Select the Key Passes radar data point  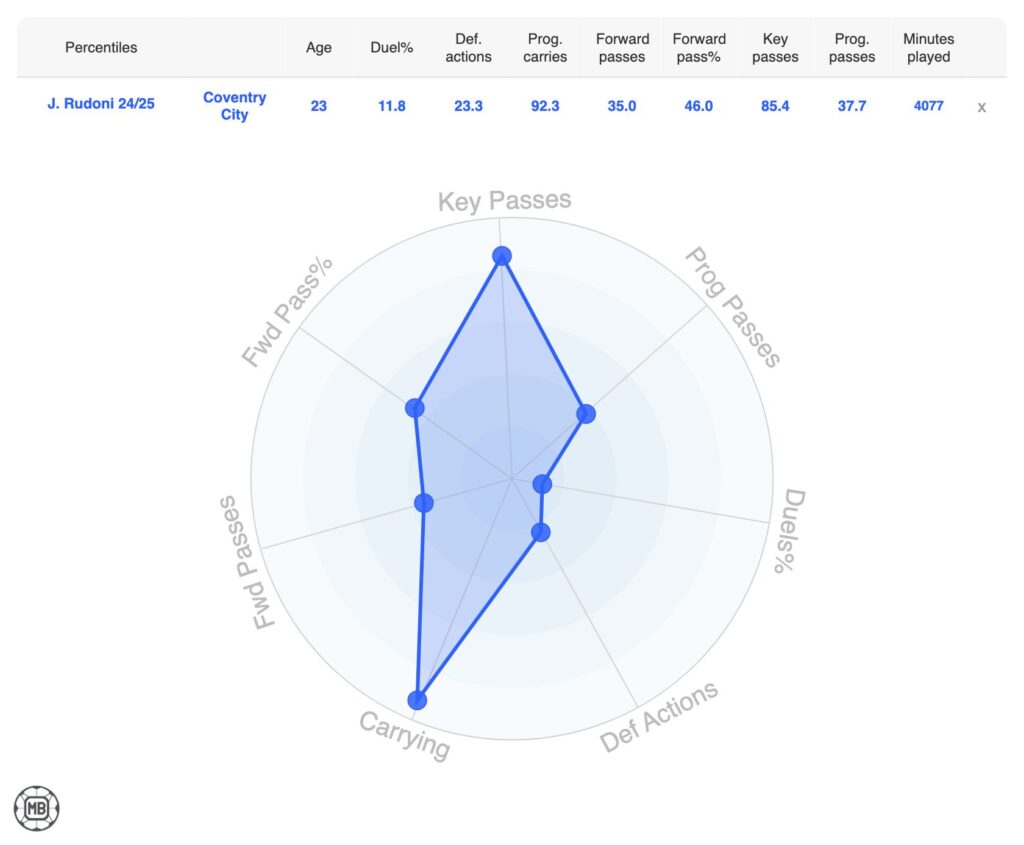502,256
